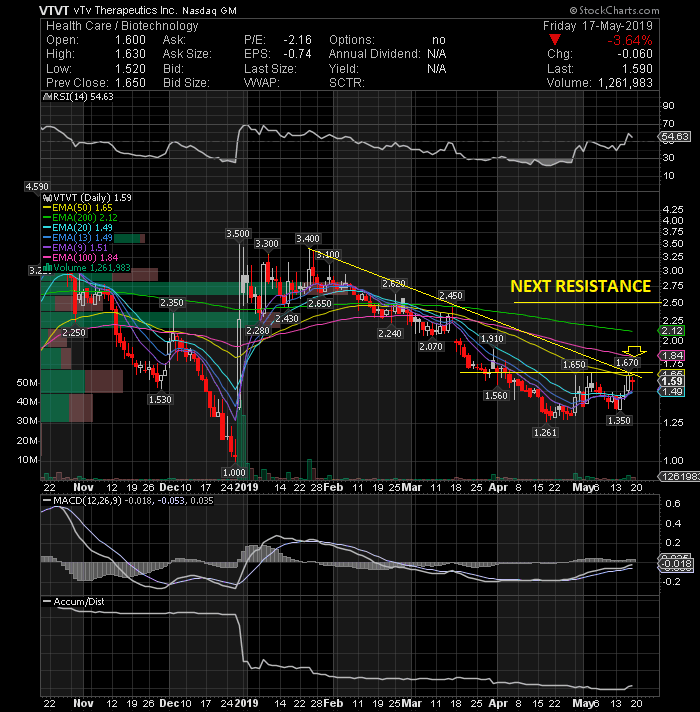Click the EPS value -0.74
The width and height of the screenshot is (700, 712).
pyautogui.click(x=297, y=54)
